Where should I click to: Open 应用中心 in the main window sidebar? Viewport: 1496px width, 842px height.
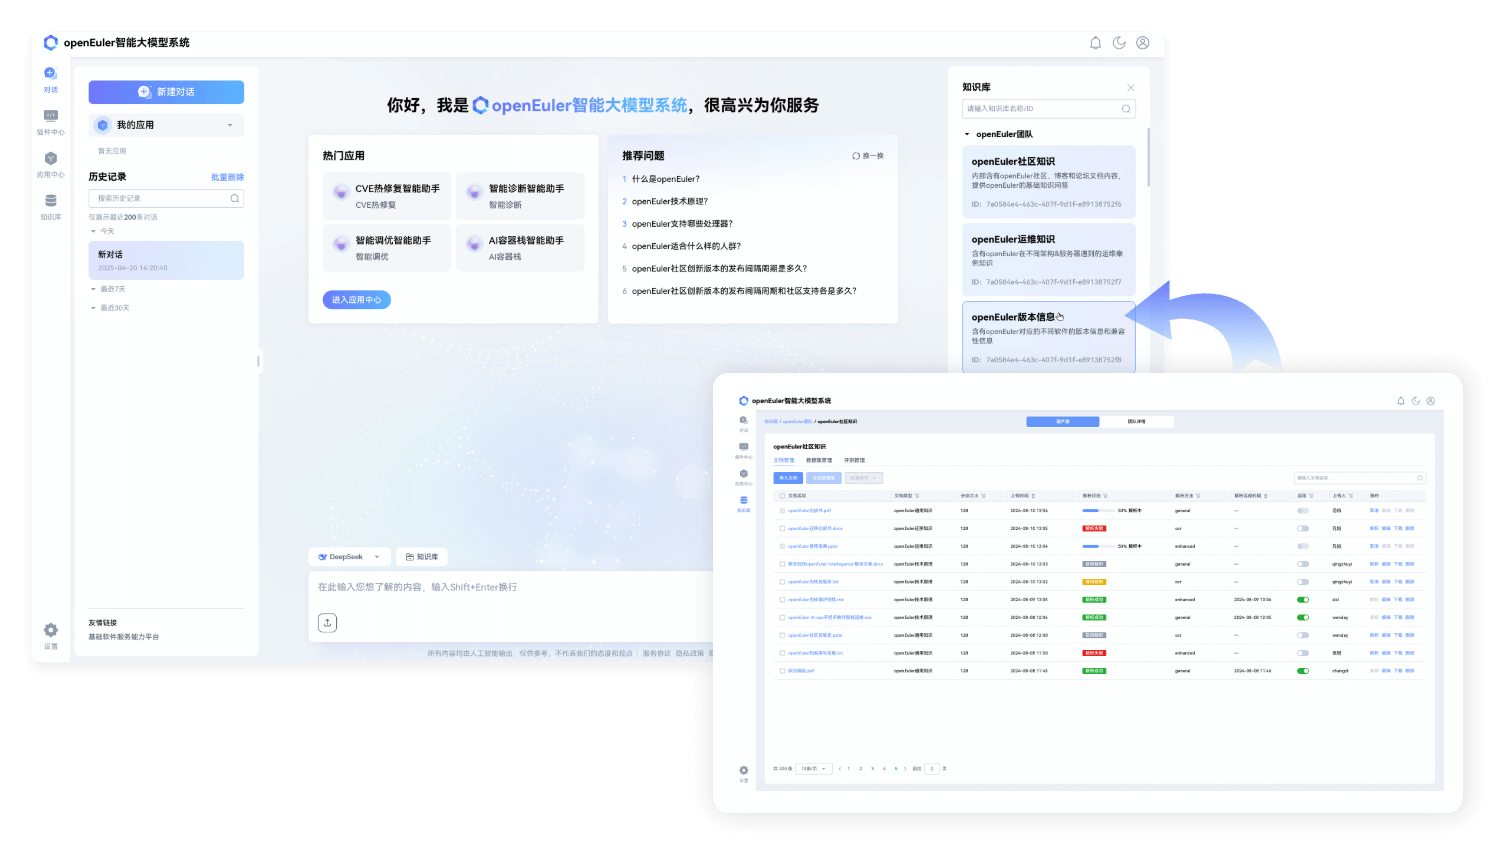[51, 162]
